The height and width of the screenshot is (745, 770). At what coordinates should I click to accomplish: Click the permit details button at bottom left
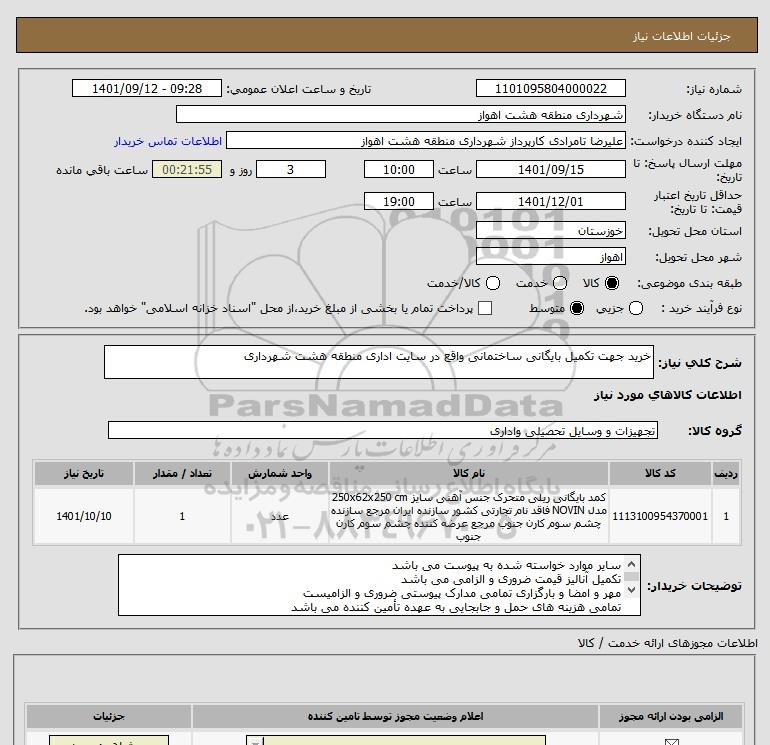point(109,740)
